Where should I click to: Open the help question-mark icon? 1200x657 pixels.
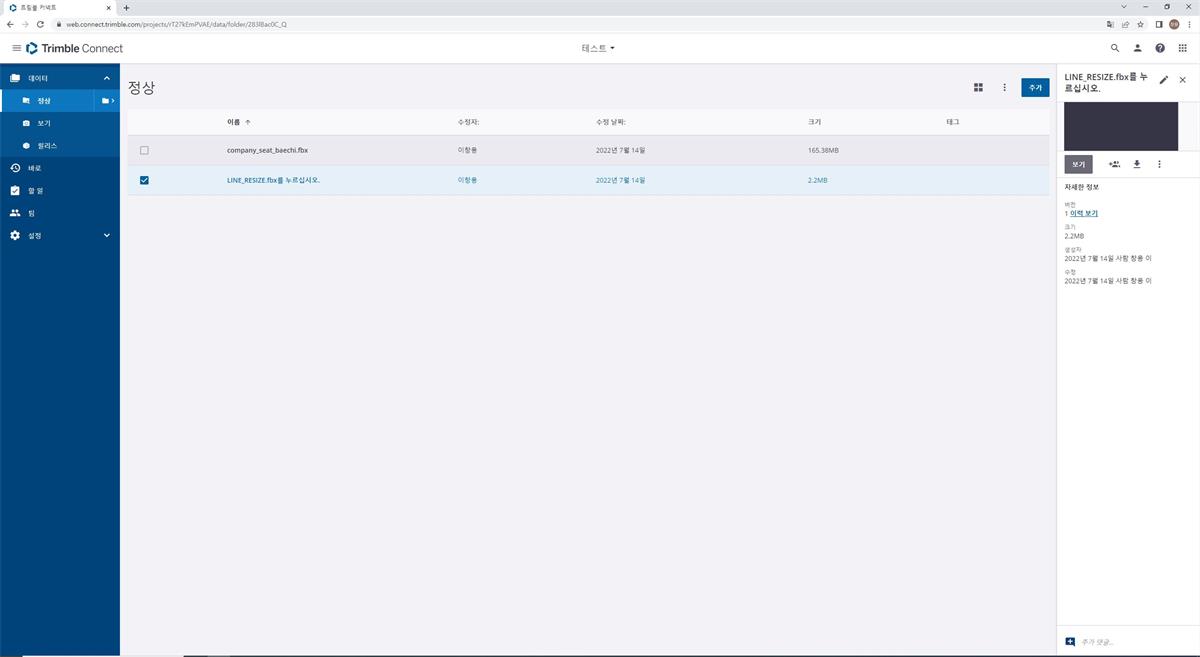coord(1159,47)
